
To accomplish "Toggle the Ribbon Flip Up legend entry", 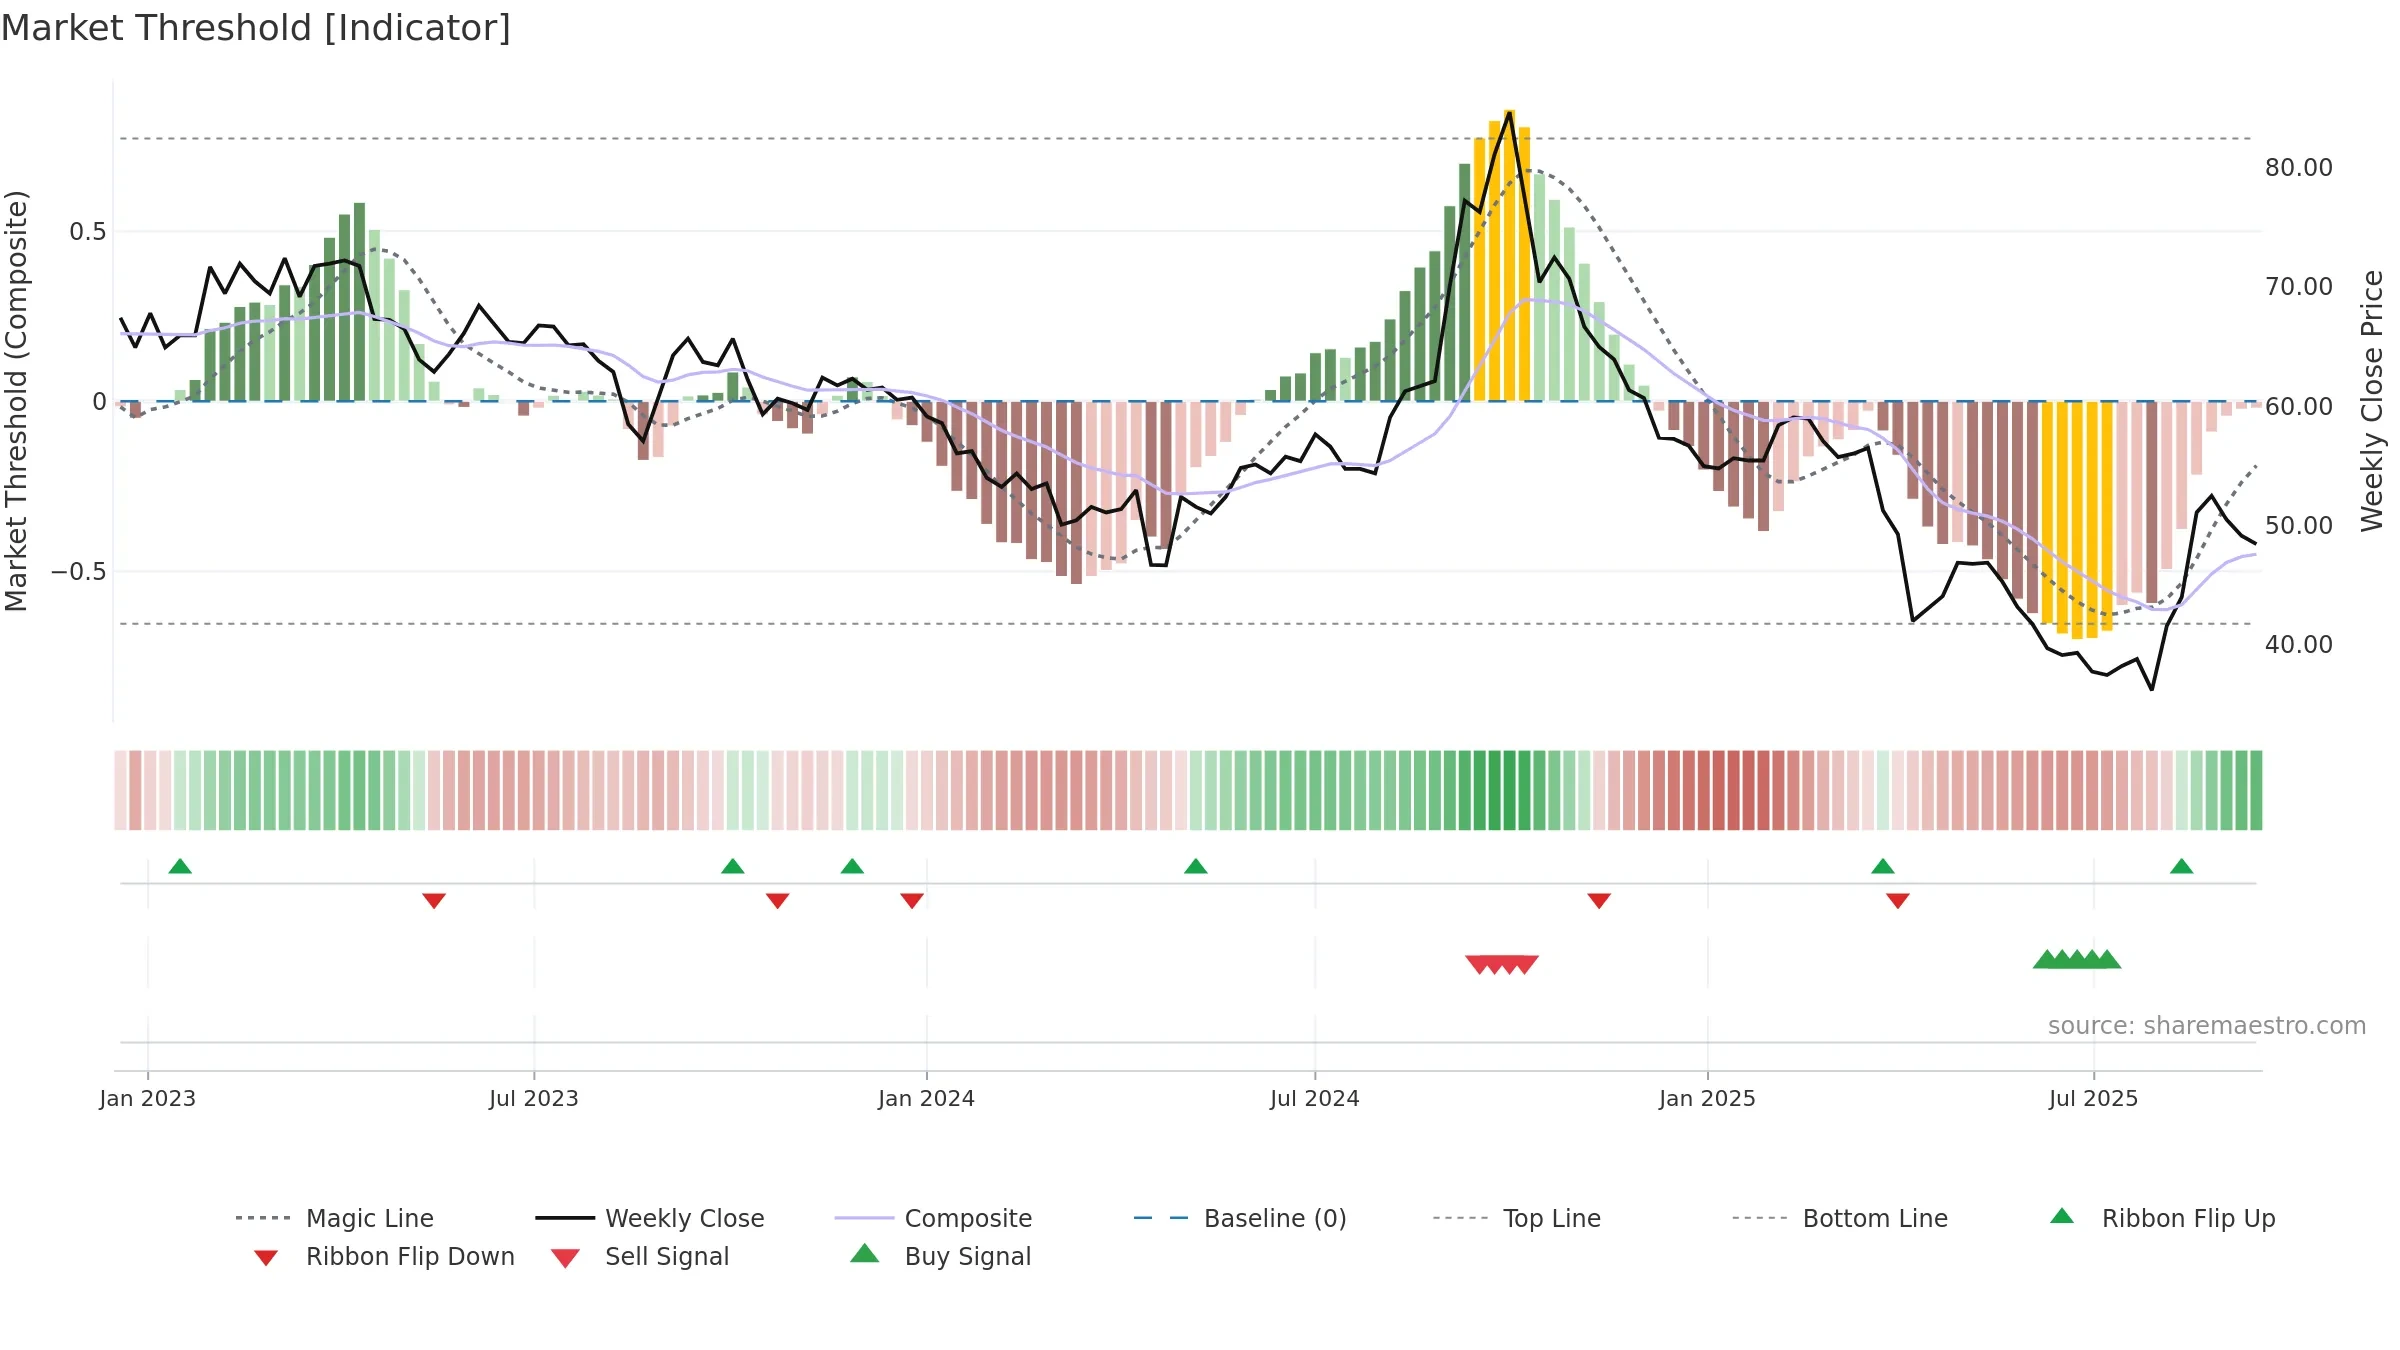I will click(x=2163, y=1218).
